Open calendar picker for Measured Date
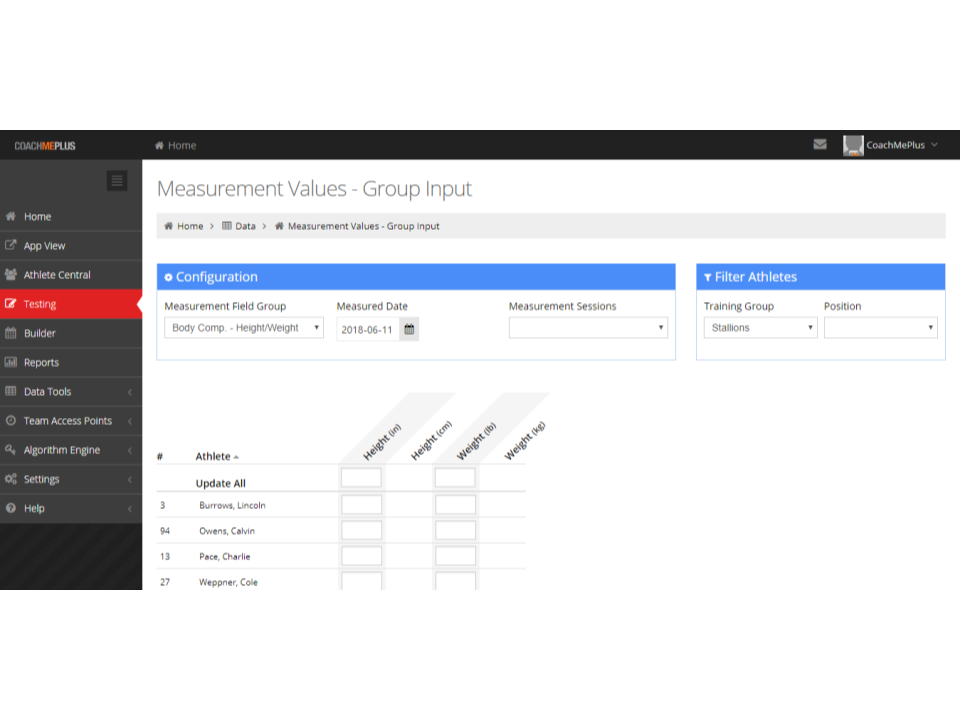 (409, 329)
